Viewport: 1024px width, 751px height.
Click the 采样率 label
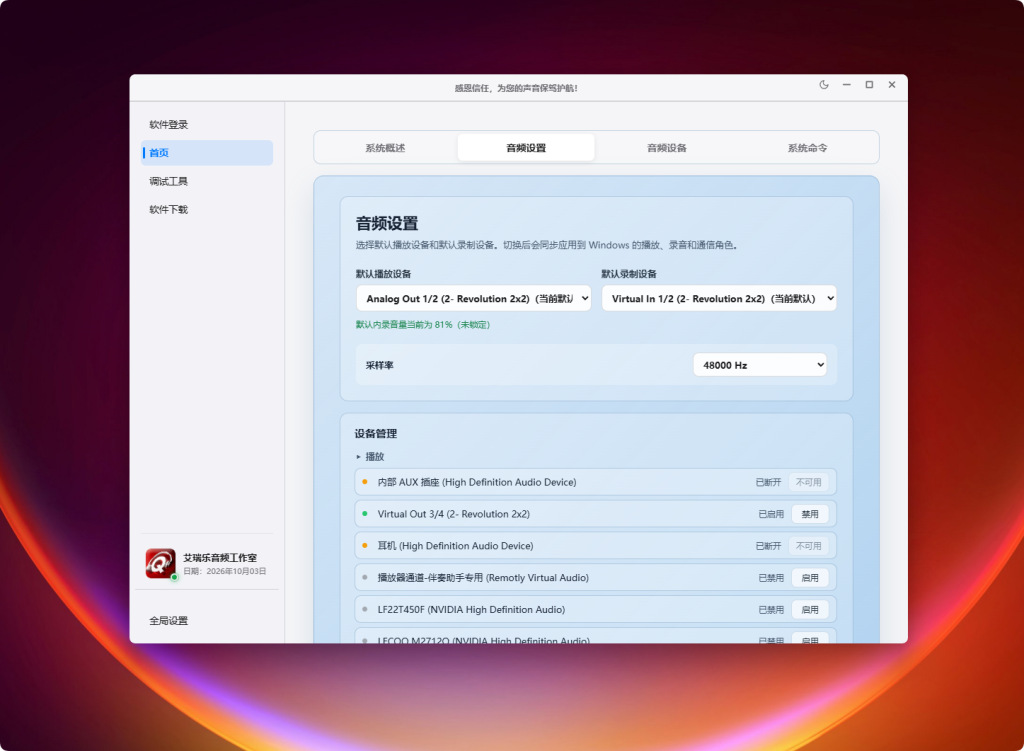[379, 365]
